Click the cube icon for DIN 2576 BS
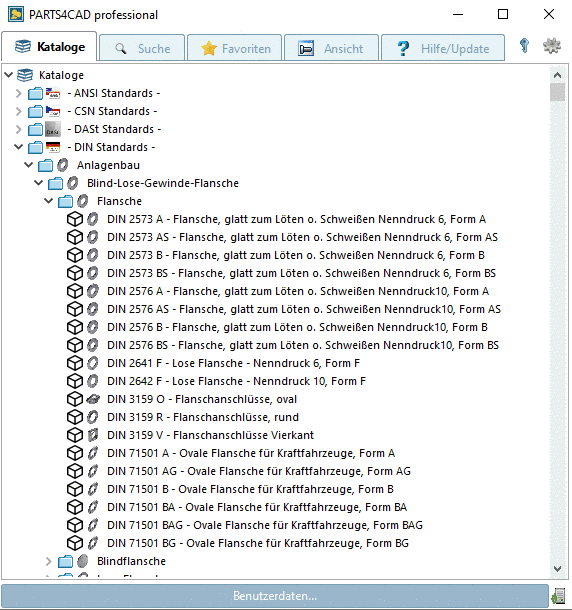Image resolution: width=572 pixels, height=610 pixels. [x=75, y=345]
